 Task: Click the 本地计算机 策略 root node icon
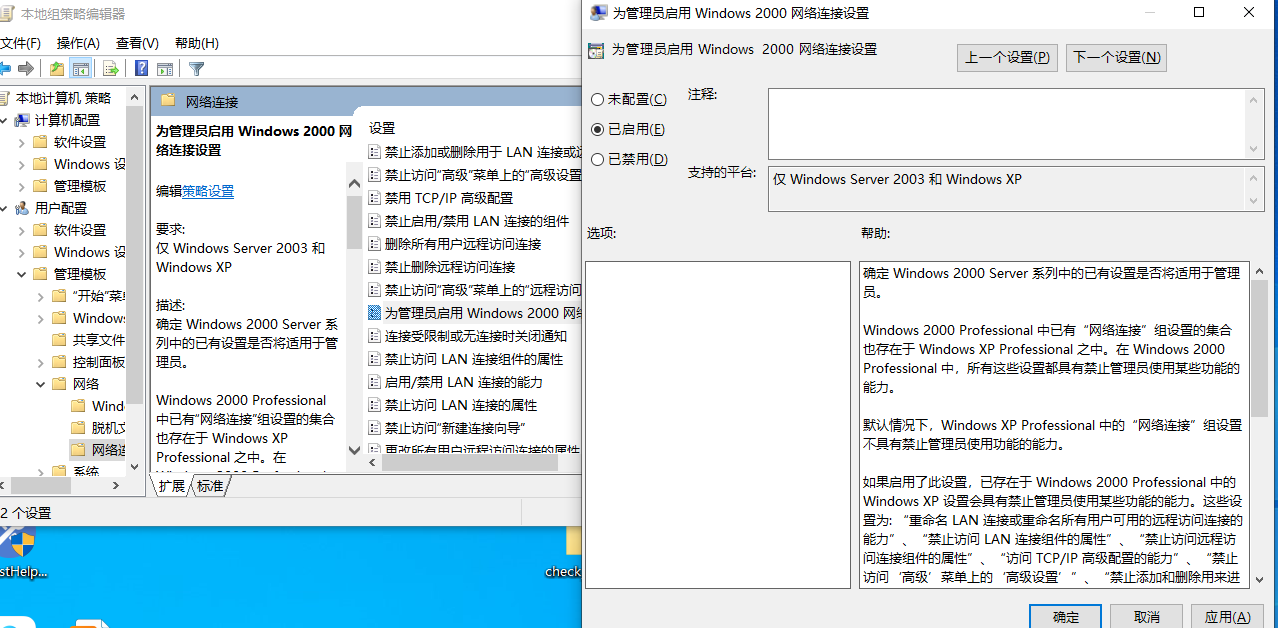4,98
